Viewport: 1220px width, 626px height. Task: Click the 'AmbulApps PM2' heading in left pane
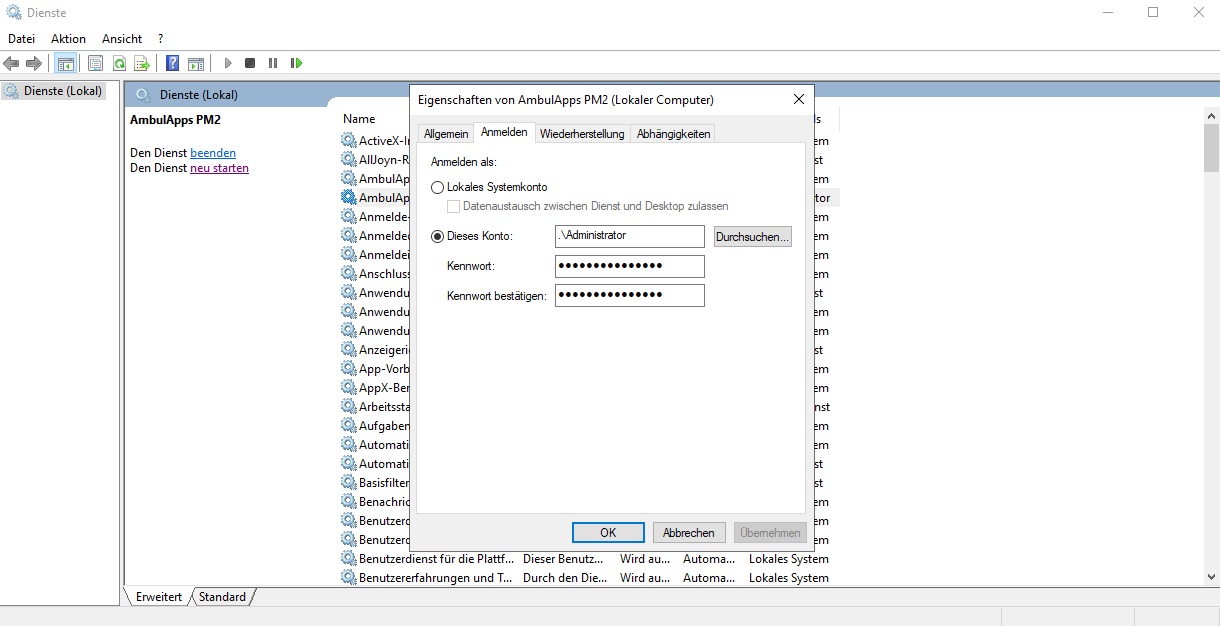[x=175, y=120]
